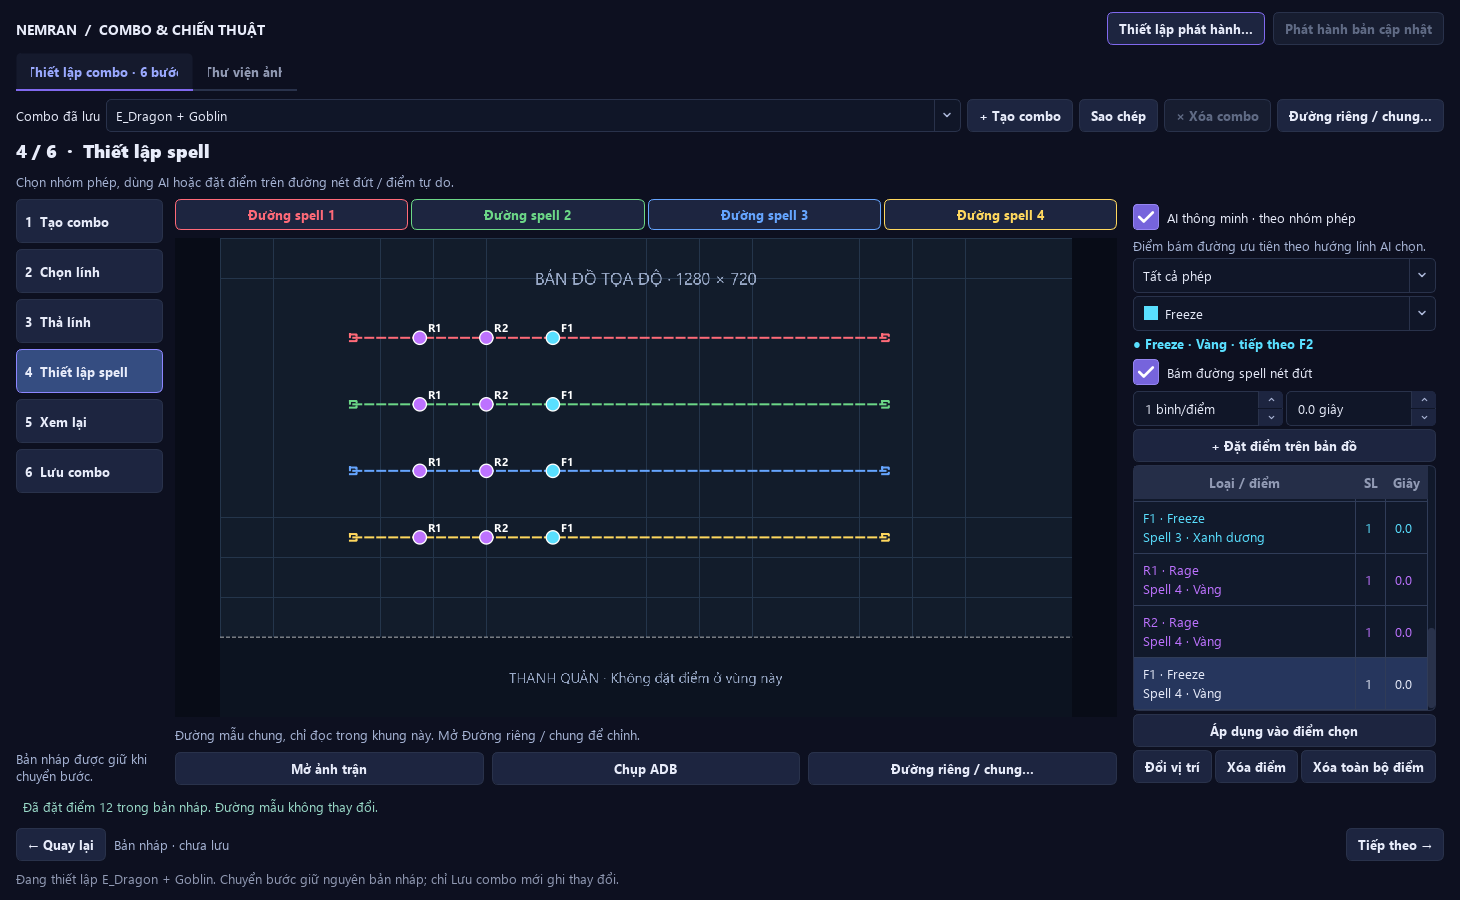
Task: Select R2 point on blue spell line
Action: tap(486, 471)
